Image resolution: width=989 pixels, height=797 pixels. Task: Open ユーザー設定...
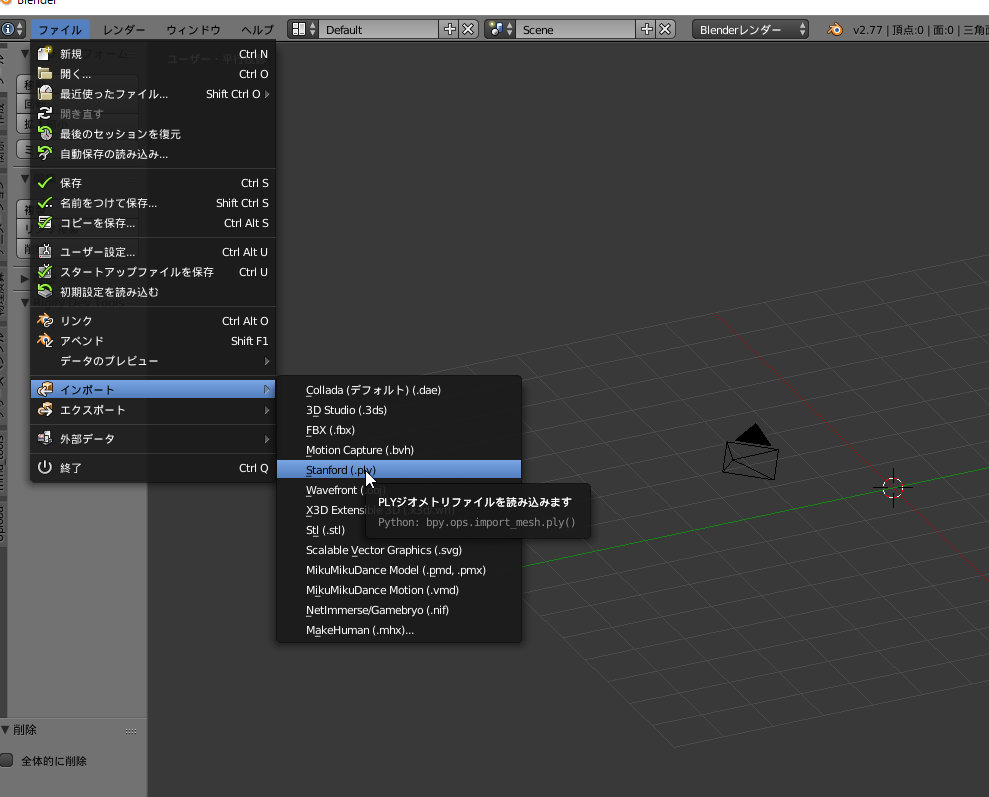153,252
